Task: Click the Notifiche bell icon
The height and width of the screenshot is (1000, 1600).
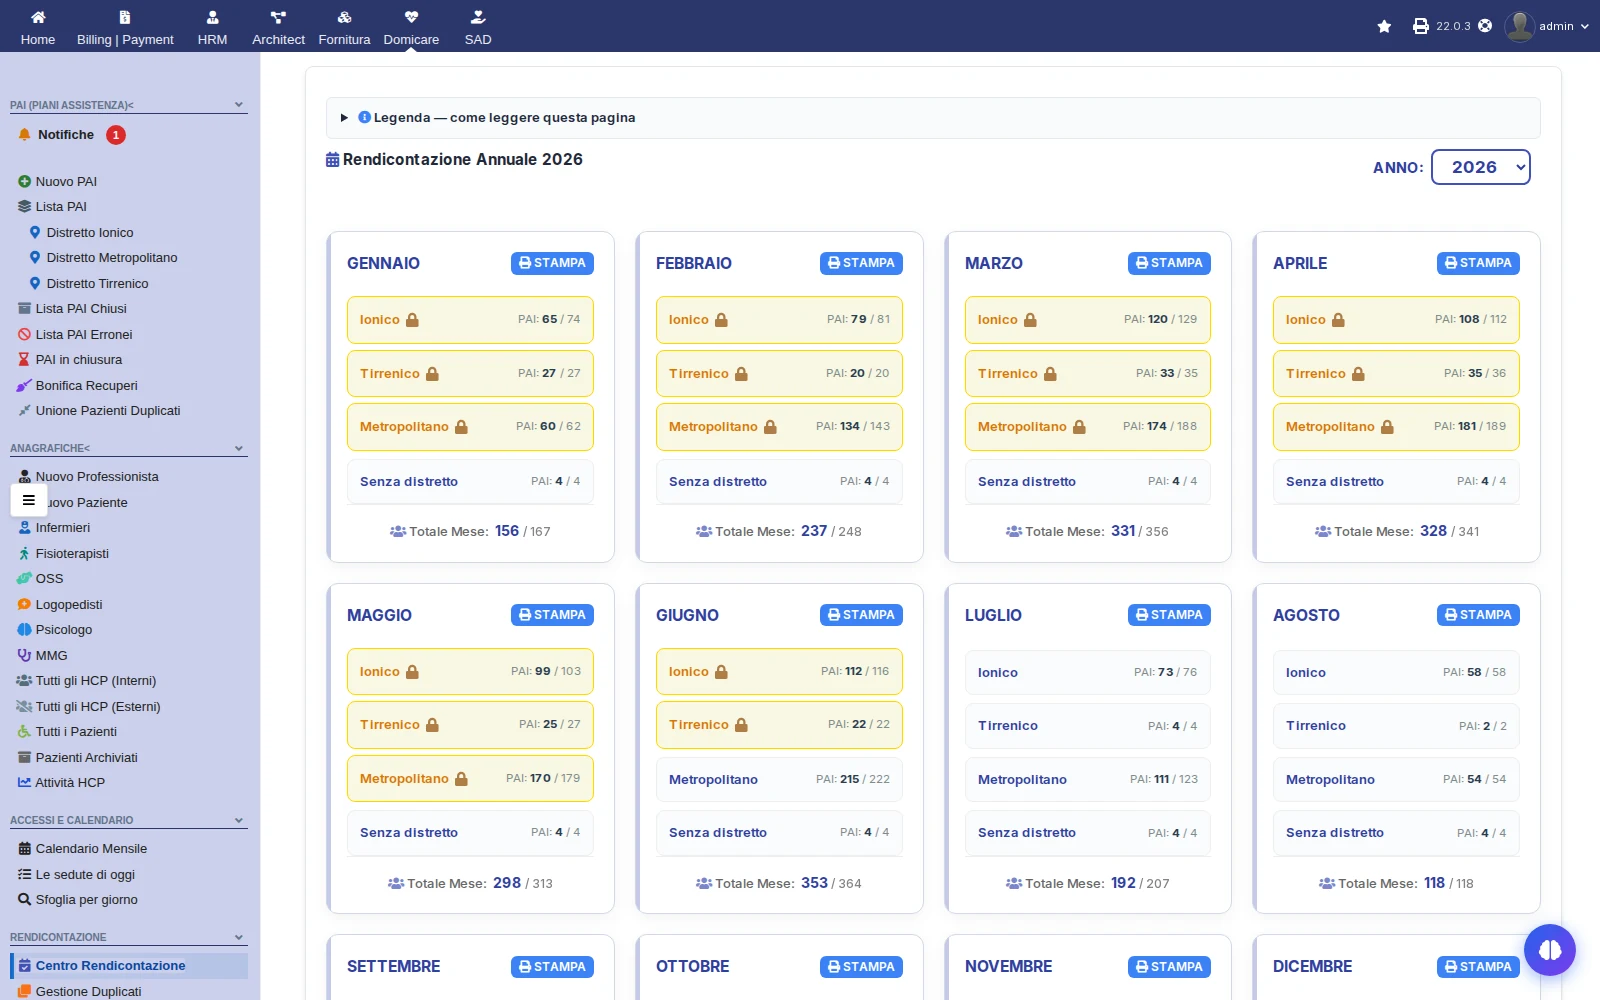Action: [x=25, y=135]
